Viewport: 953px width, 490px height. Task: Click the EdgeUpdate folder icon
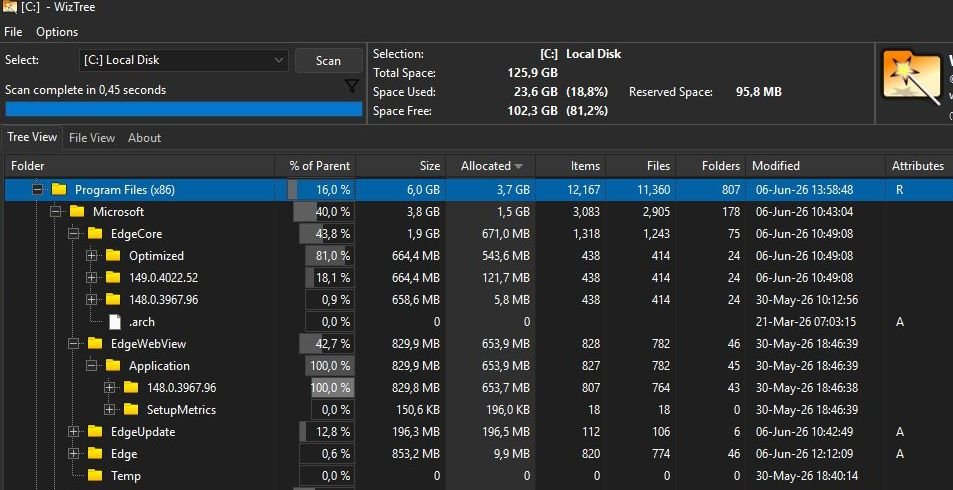click(95, 432)
